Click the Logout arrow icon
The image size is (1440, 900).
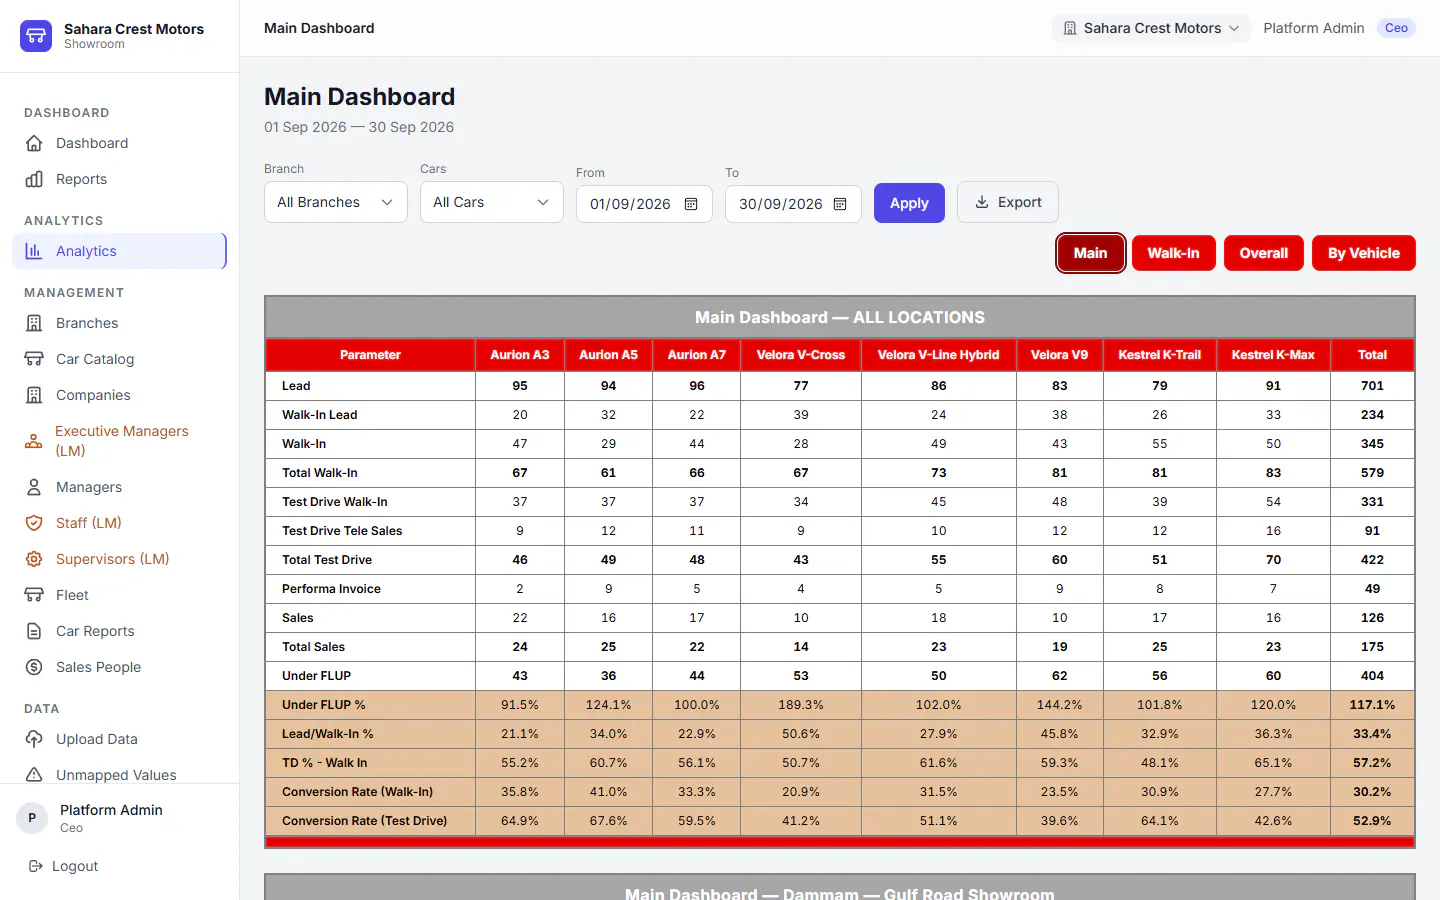click(x=36, y=866)
